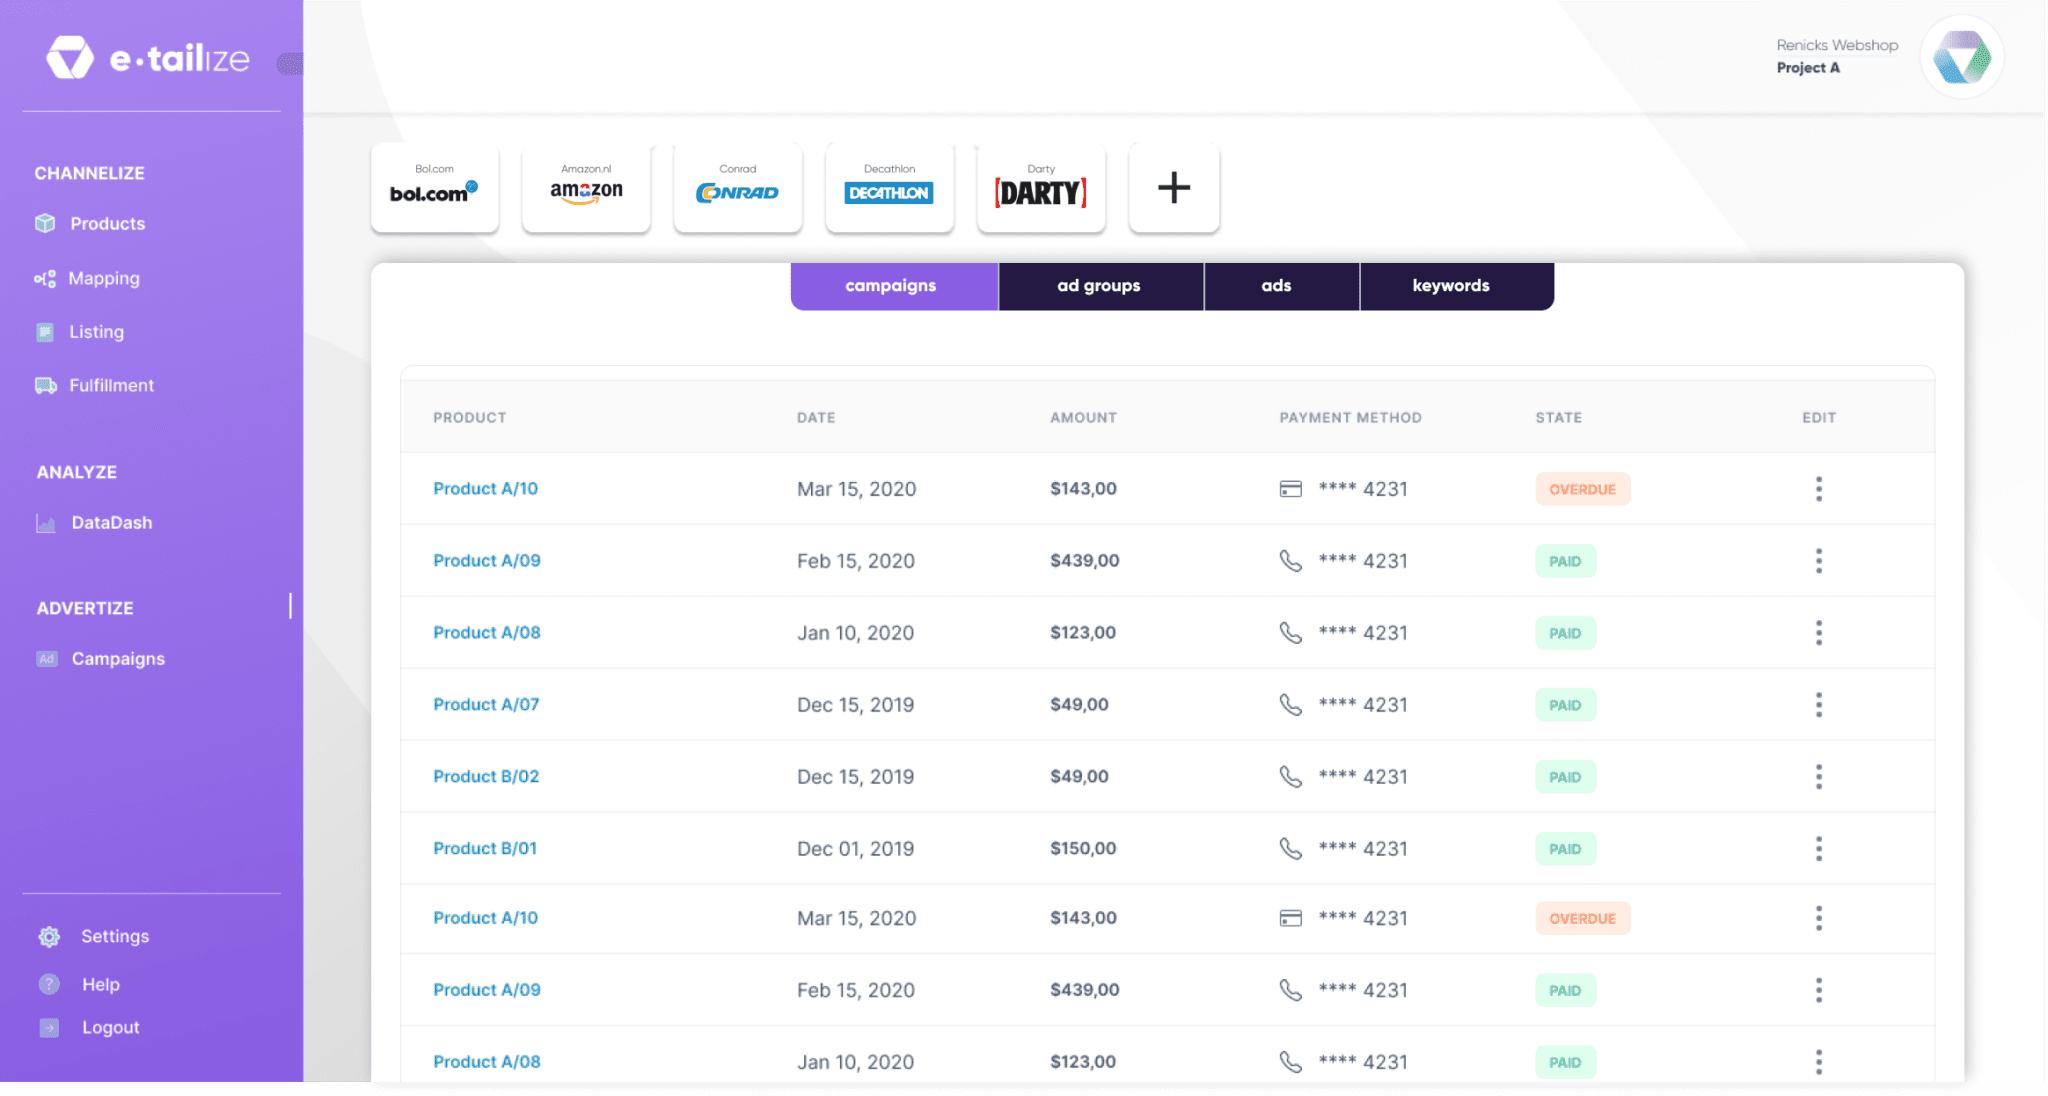Click the Help question mark icon
Screen dimensions: 2048x1096
[x=49, y=985]
